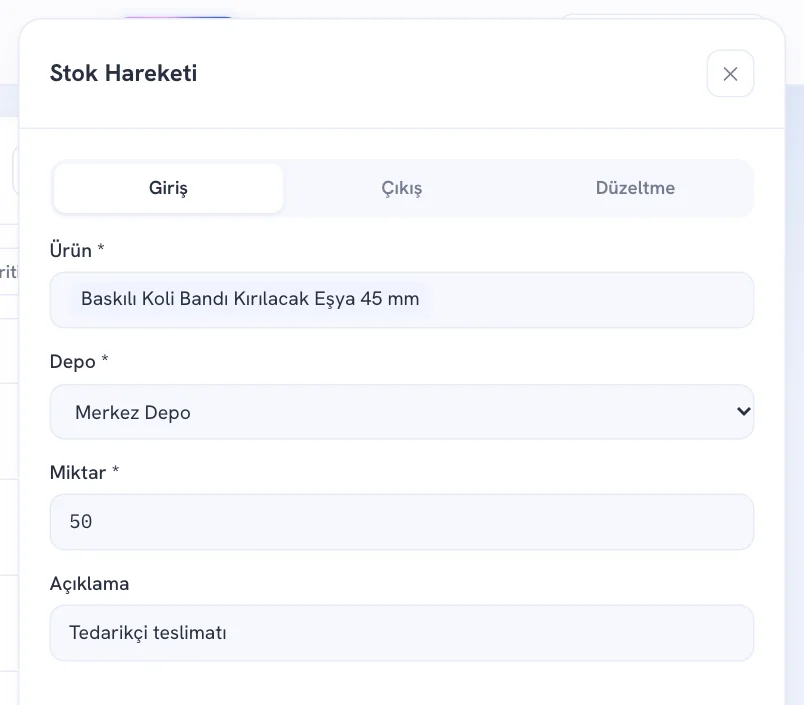Viewport: 804px width, 705px height.
Task: Click the Ürün field label
Action: (x=77, y=250)
